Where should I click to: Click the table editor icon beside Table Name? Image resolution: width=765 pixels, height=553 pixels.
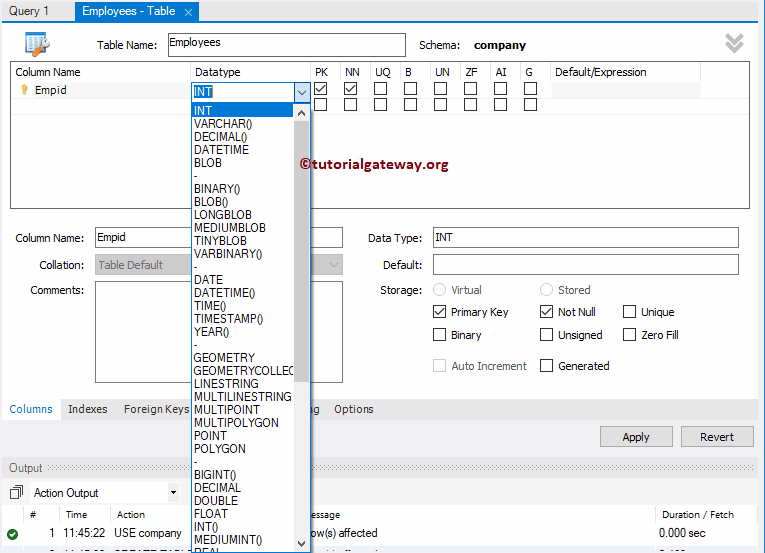38,44
